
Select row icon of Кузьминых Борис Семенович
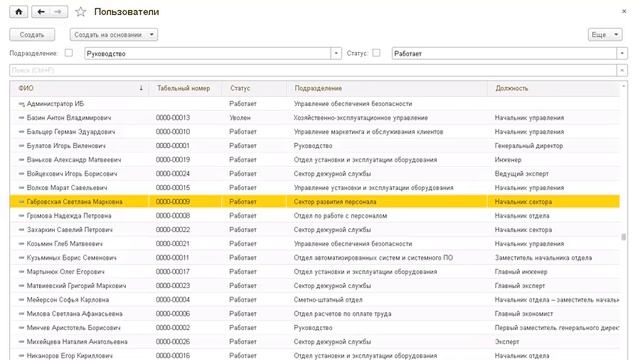[x=21, y=258]
